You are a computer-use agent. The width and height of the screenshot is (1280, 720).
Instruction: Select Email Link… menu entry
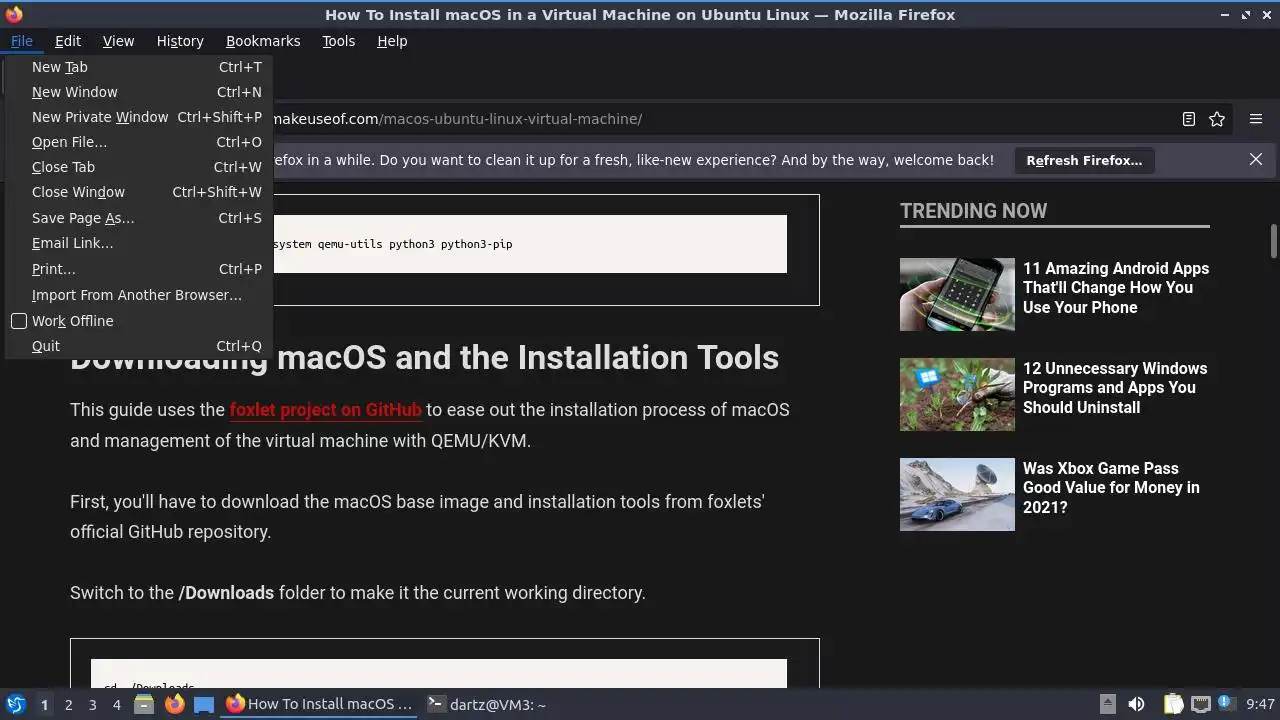click(x=139, y=243)
